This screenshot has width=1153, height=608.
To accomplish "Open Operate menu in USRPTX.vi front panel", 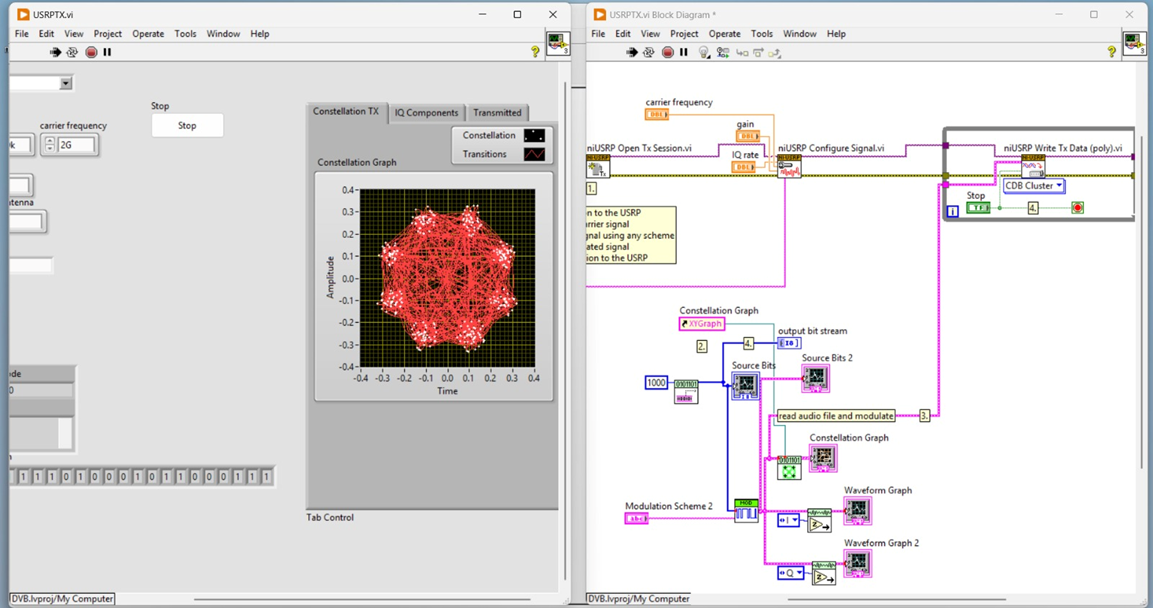I will [x=148, y=34].
